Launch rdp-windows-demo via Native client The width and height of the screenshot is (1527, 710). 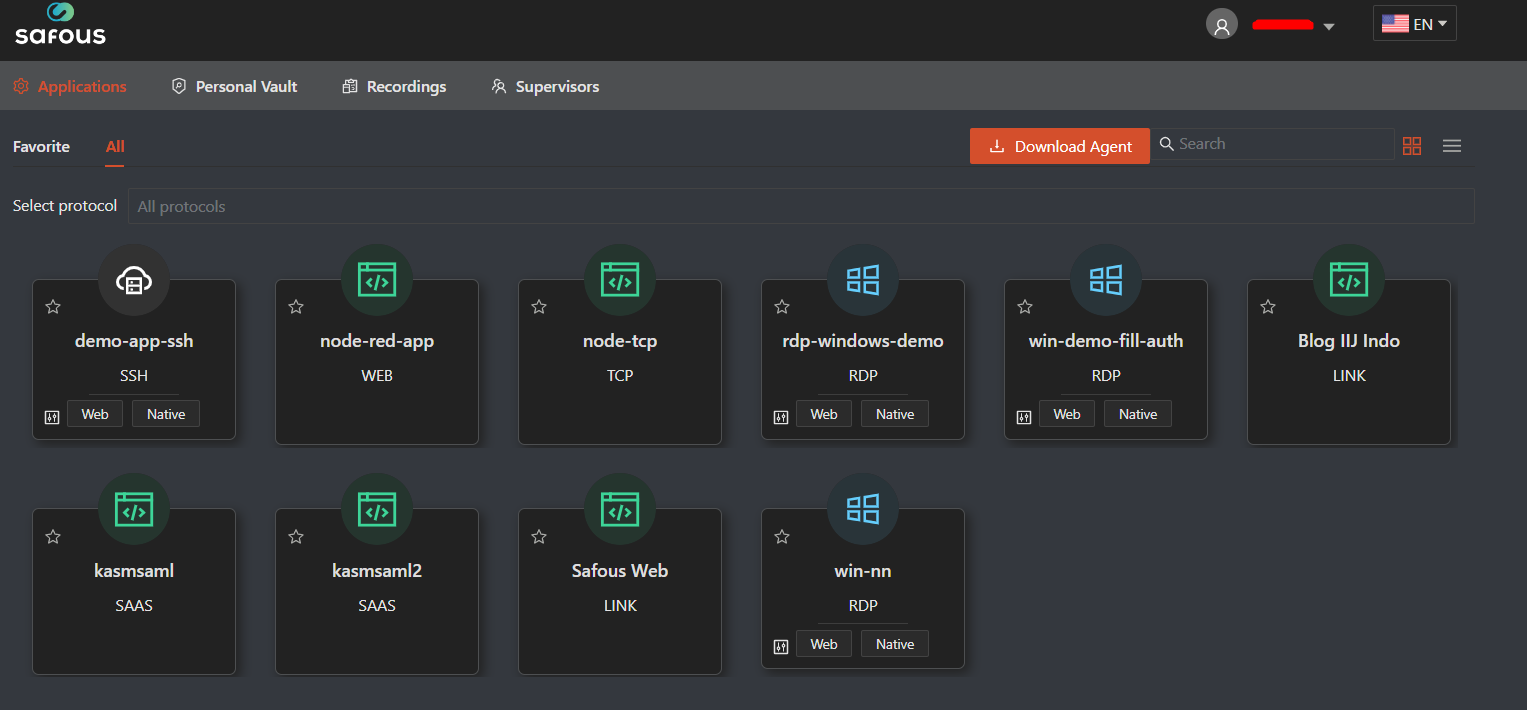[x=895, y=414]
